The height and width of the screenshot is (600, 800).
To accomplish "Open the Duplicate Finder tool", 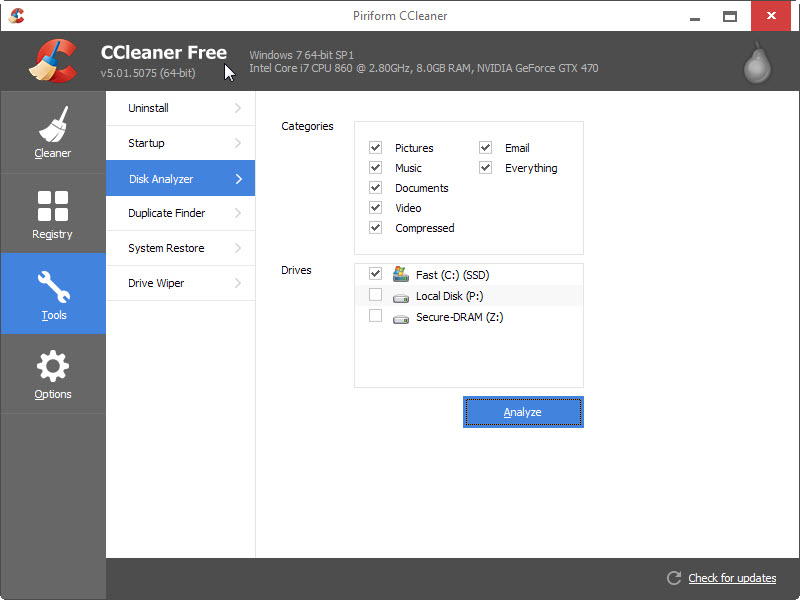I will 181,213.
